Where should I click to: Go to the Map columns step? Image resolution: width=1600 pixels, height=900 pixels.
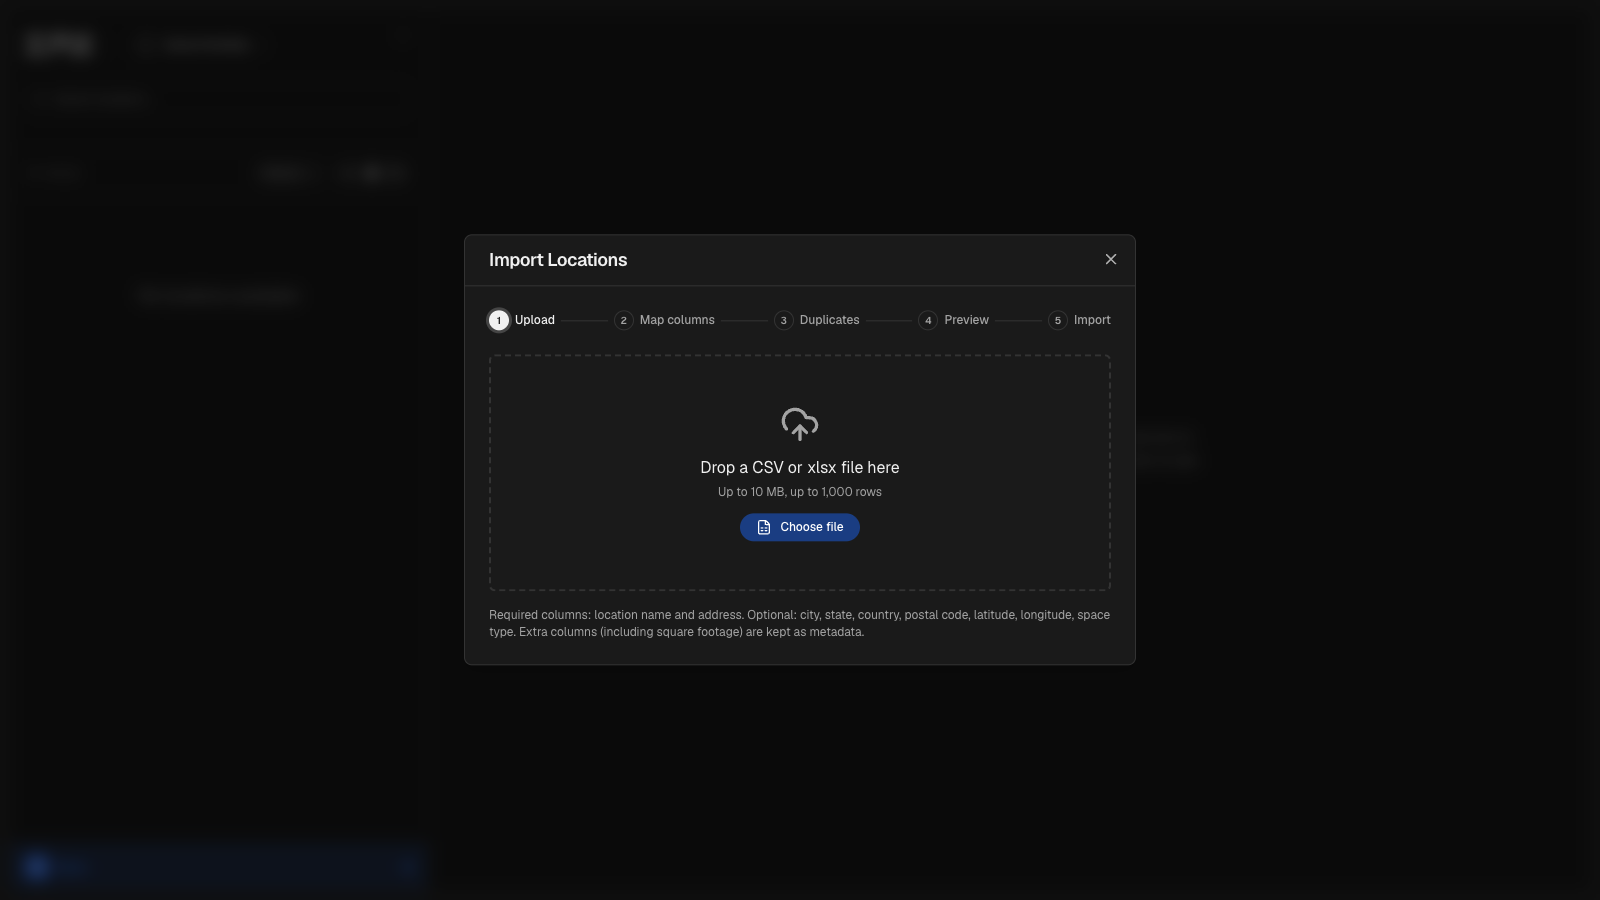pos(677,320)
